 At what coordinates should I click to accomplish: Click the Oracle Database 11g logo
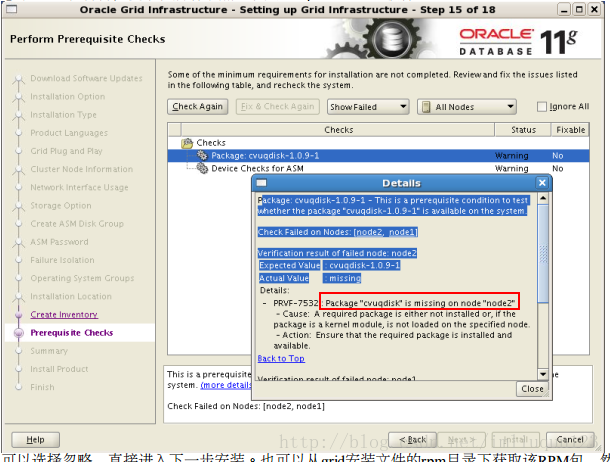518,42
